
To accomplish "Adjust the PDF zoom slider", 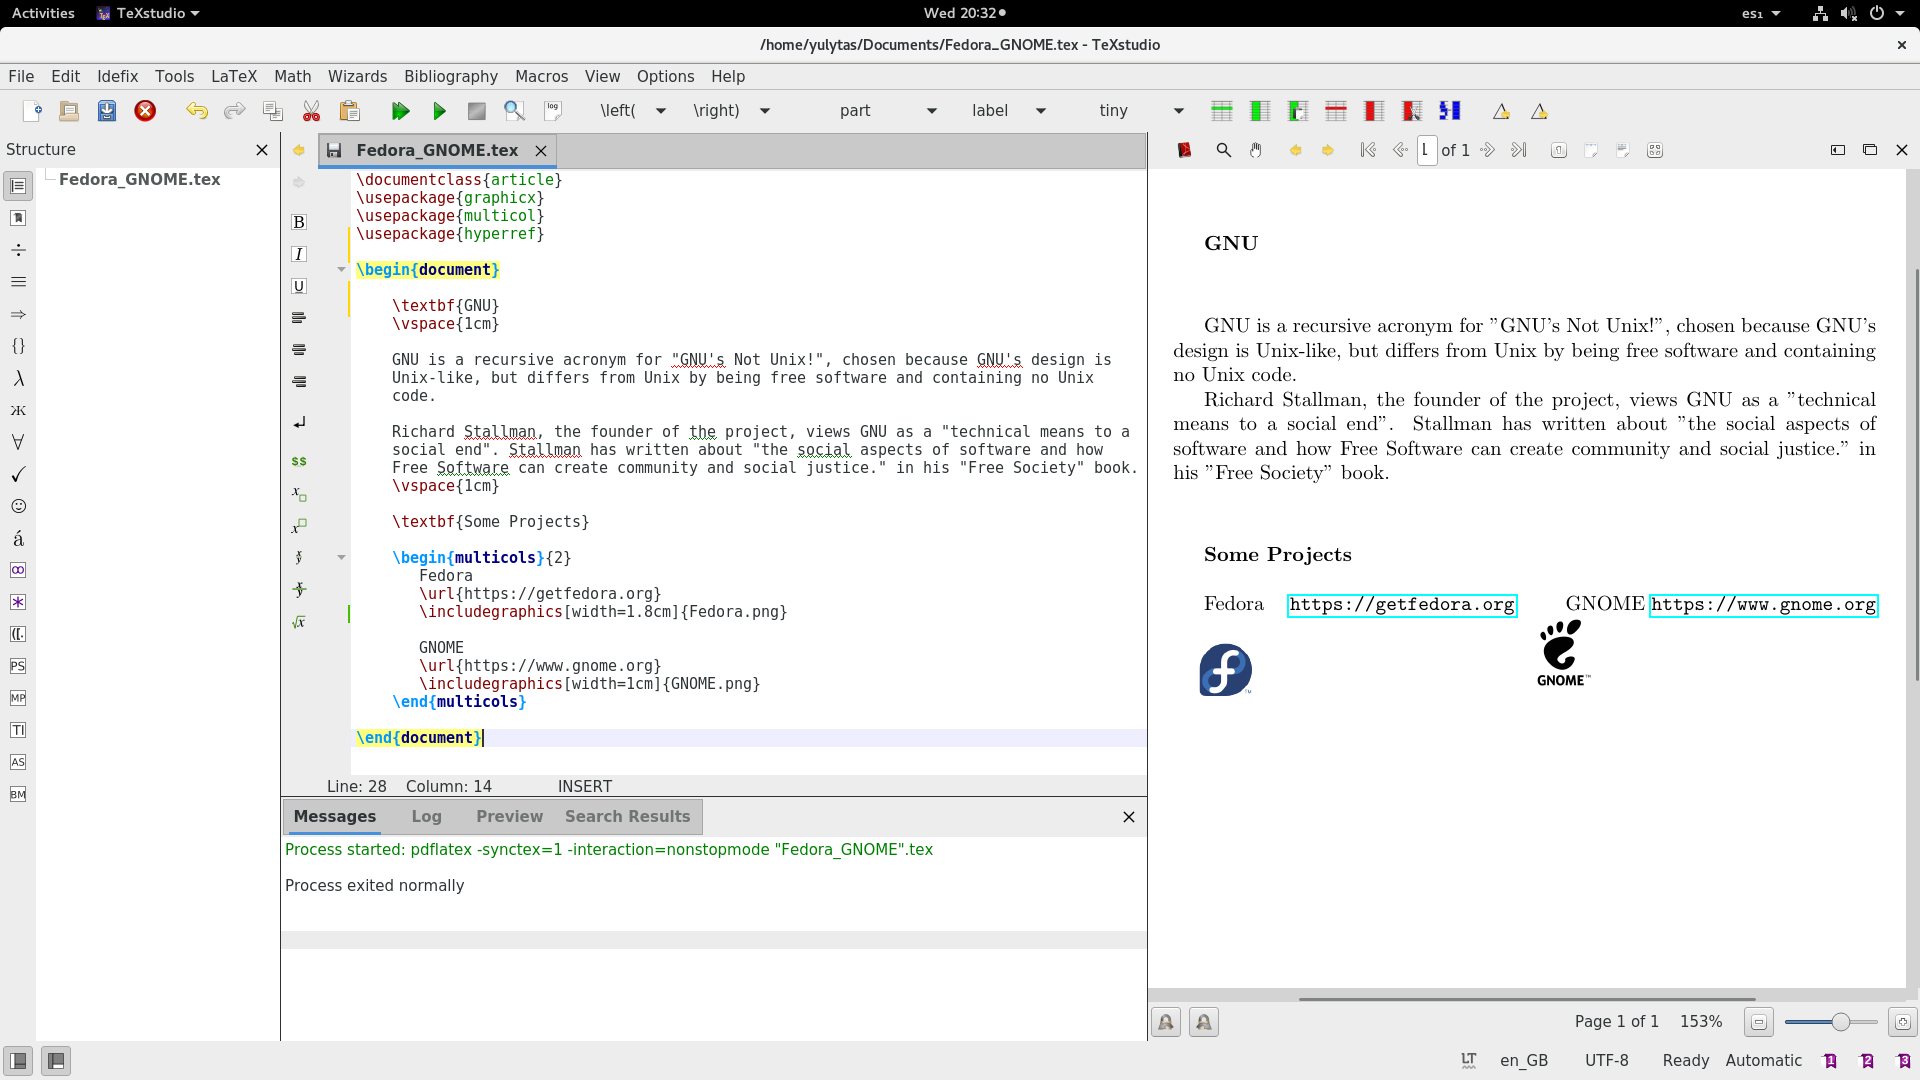I will click(1840, 1022).
